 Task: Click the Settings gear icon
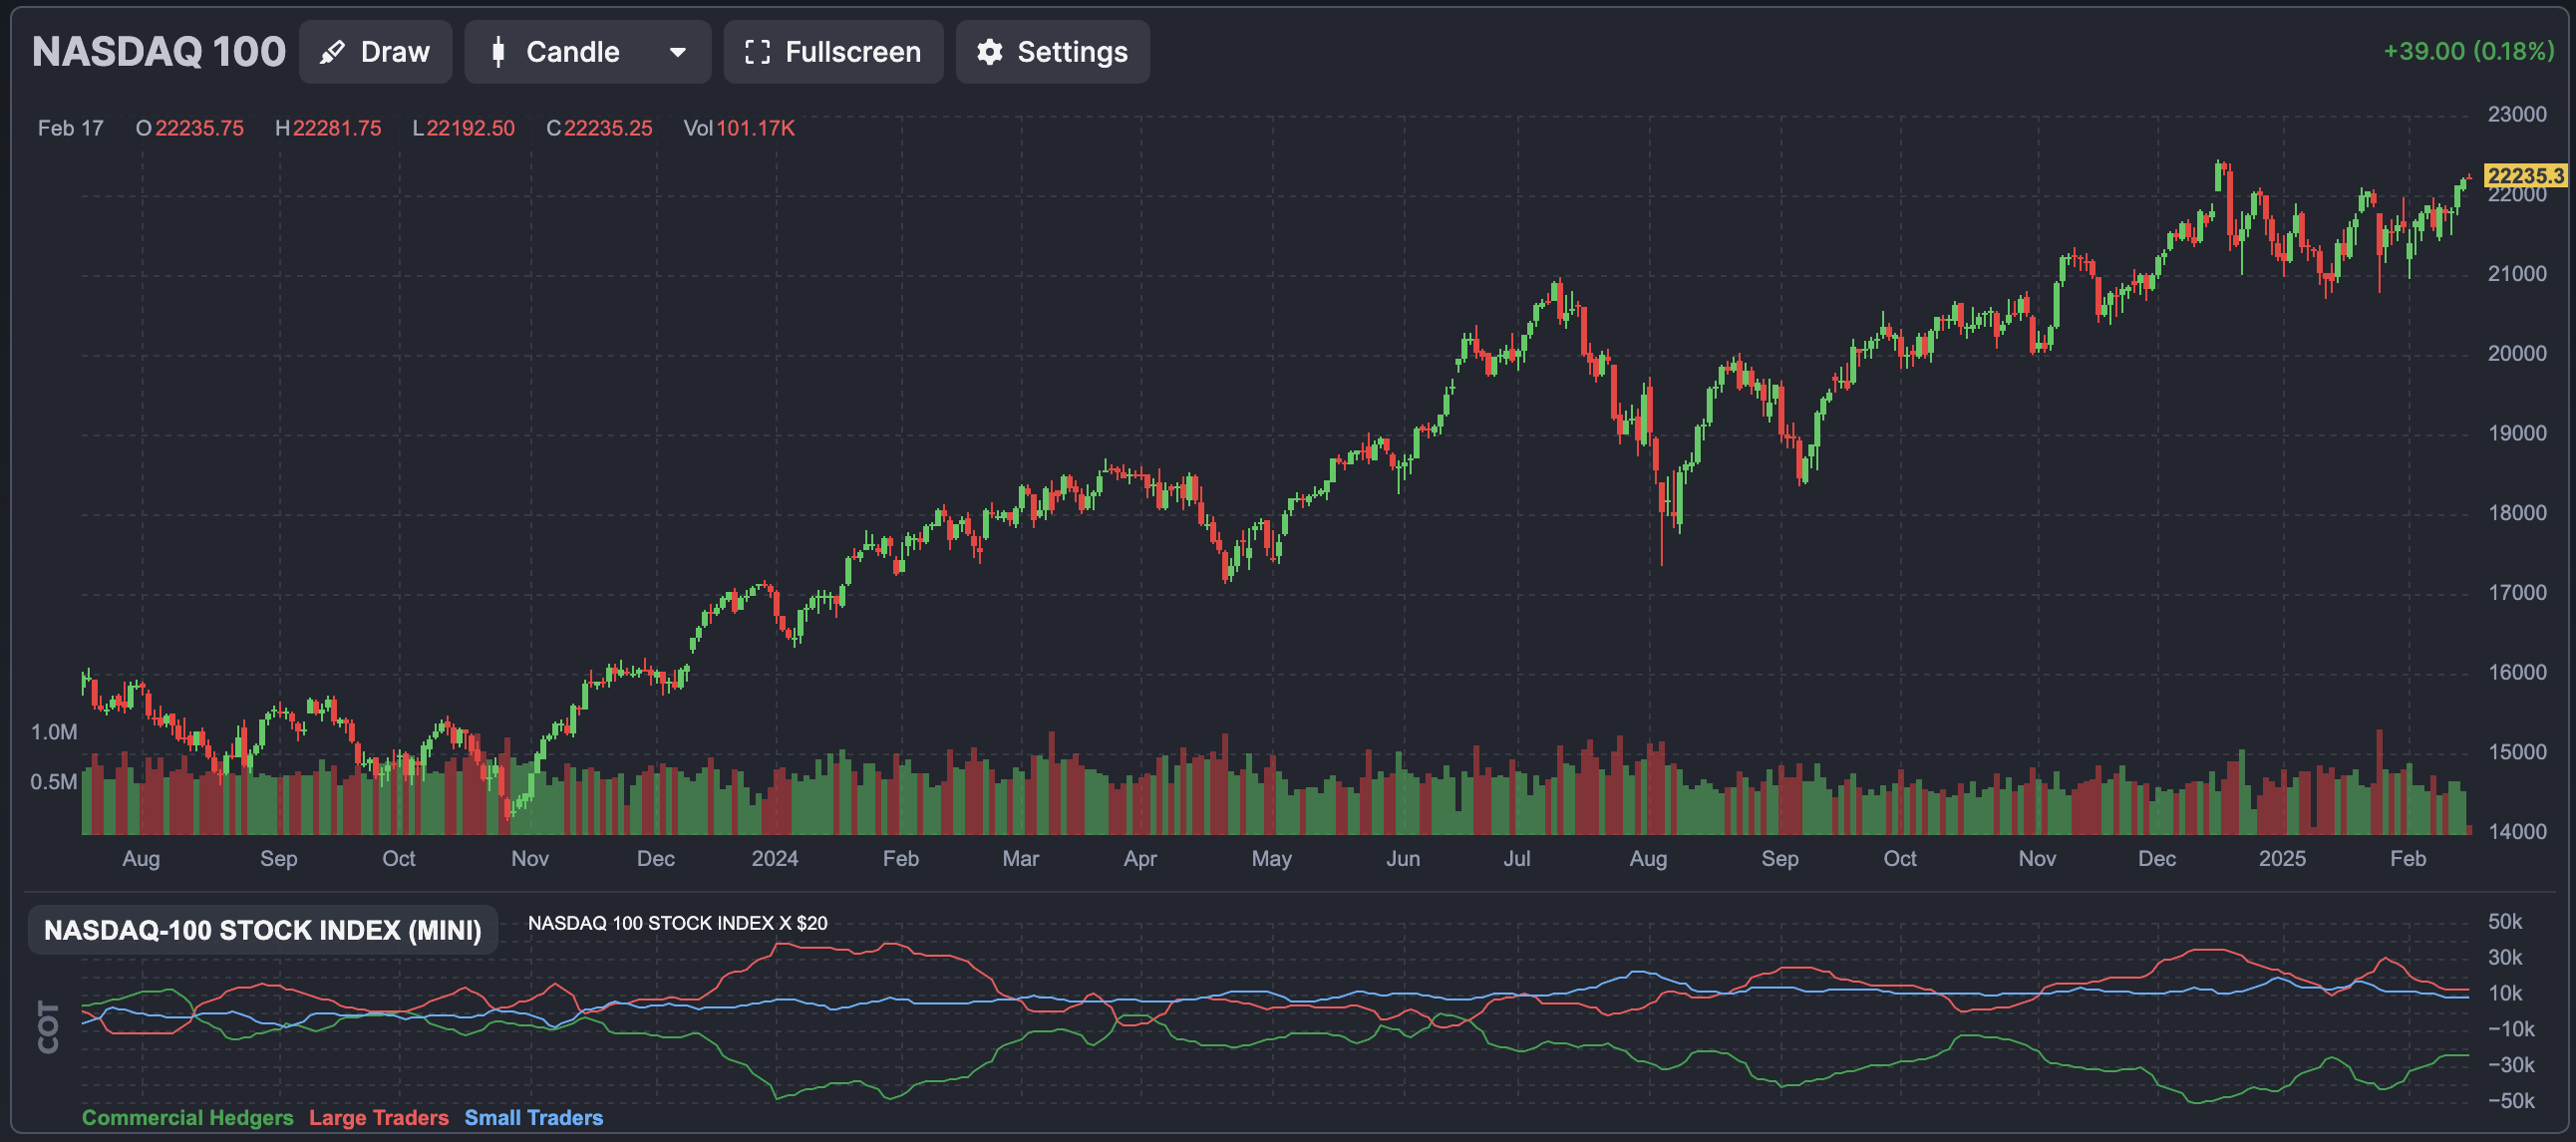pos(989,52)
